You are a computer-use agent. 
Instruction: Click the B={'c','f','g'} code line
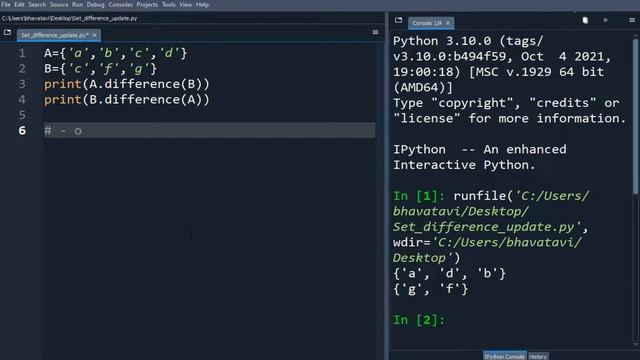tap(100, 69)
